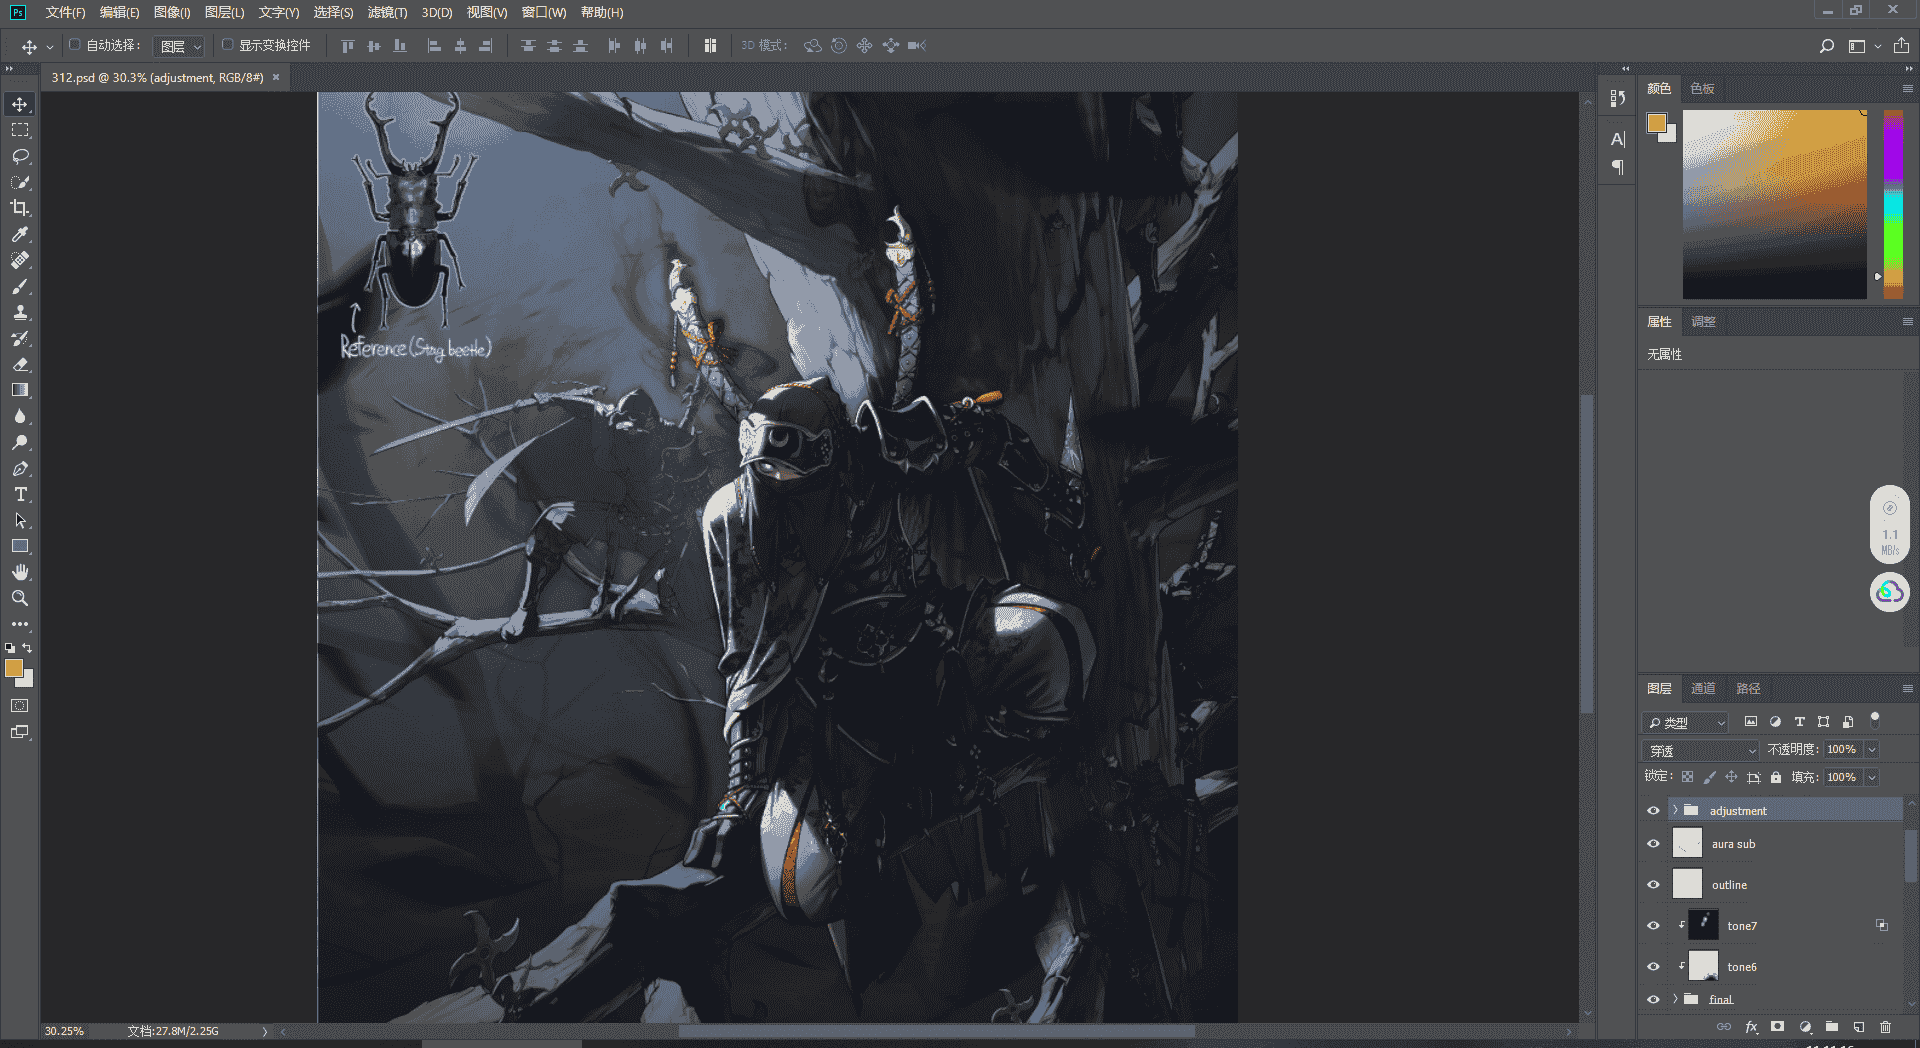Delete layer with the trash icon
The image size is (1920, 1048).
pyautogui.click(x=1885, y=1027)
